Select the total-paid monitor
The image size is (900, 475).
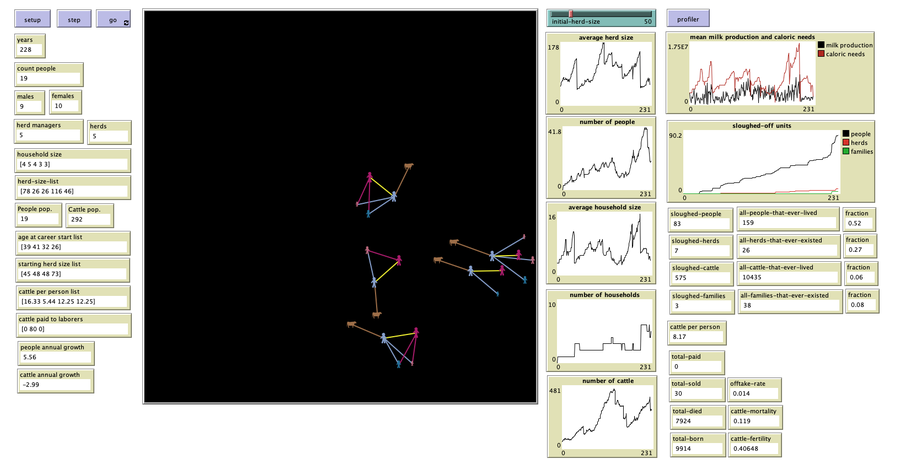pos(697,363)
